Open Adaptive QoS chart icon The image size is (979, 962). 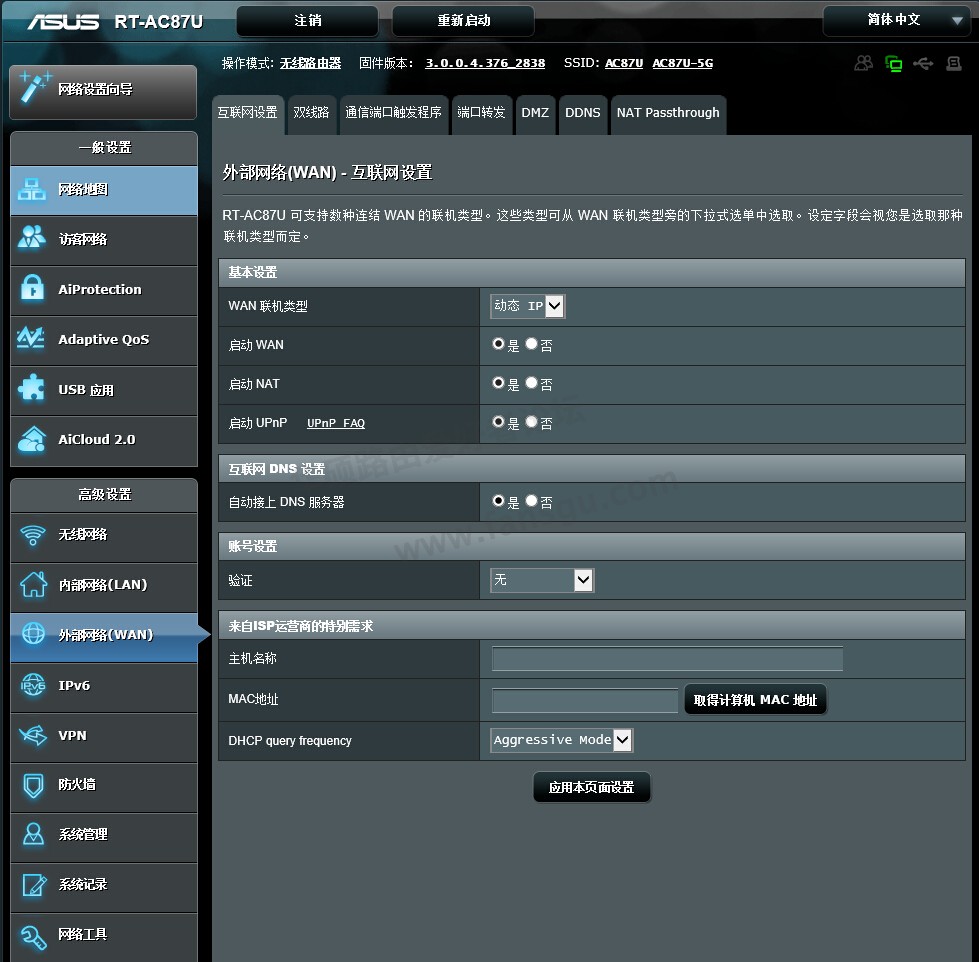click(x=31, y=338)
